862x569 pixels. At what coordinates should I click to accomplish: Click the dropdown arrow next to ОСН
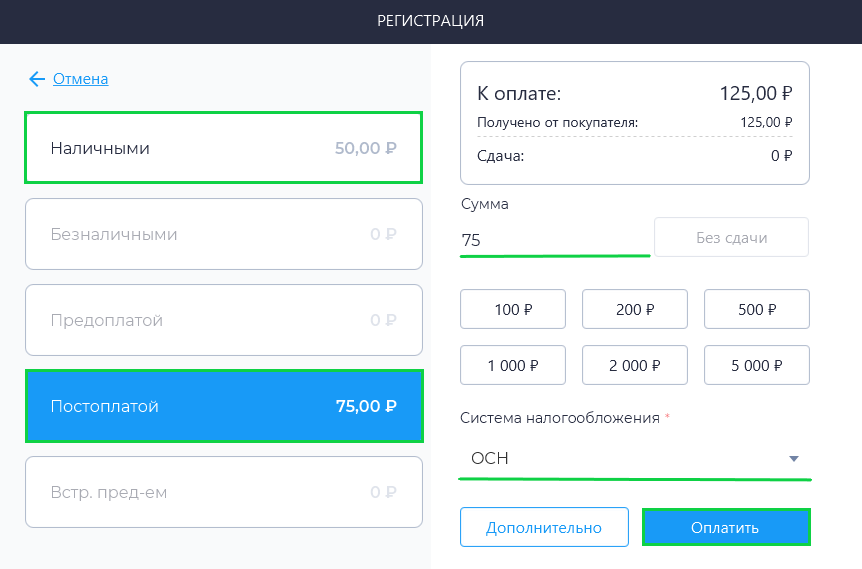point(793,458)
